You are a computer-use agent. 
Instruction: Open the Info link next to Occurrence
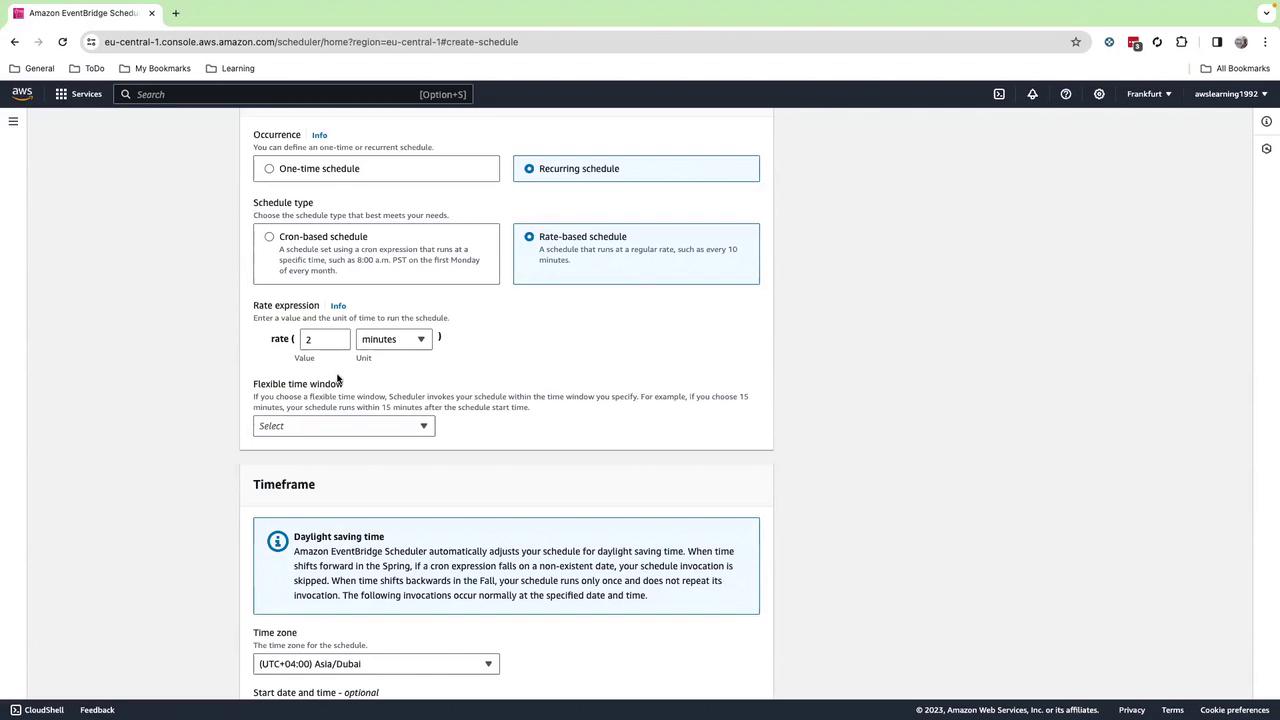pos(319,135)
